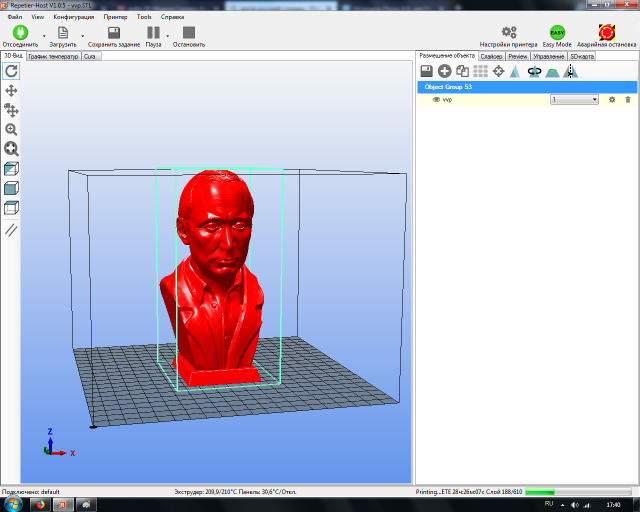Open dropdown arrow next to Отсоединить

44,36
